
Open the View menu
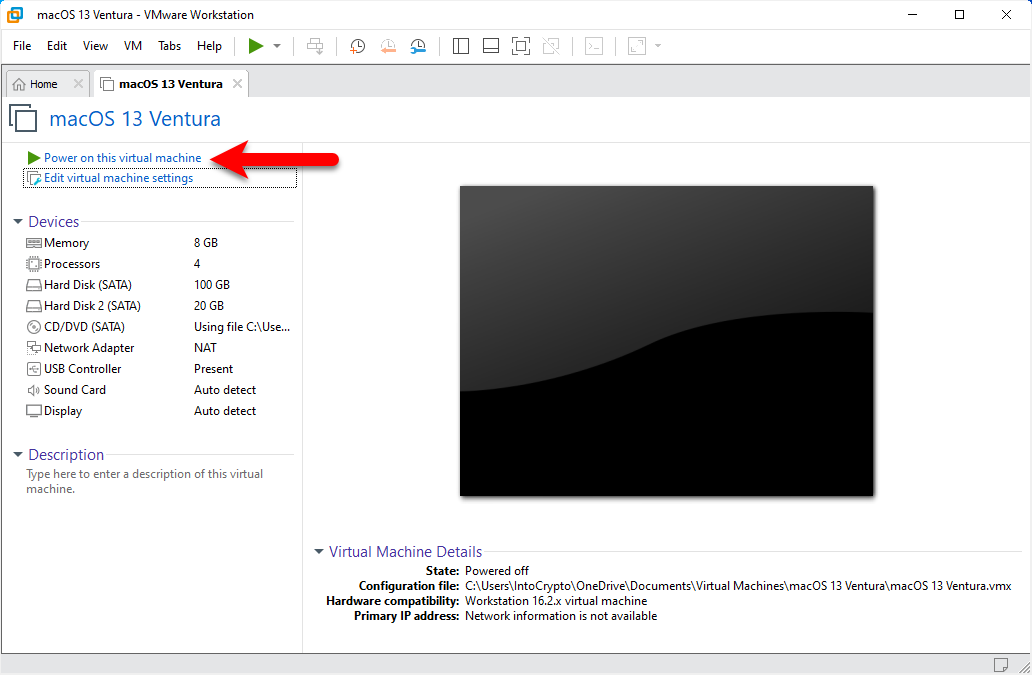click(95, 46)
